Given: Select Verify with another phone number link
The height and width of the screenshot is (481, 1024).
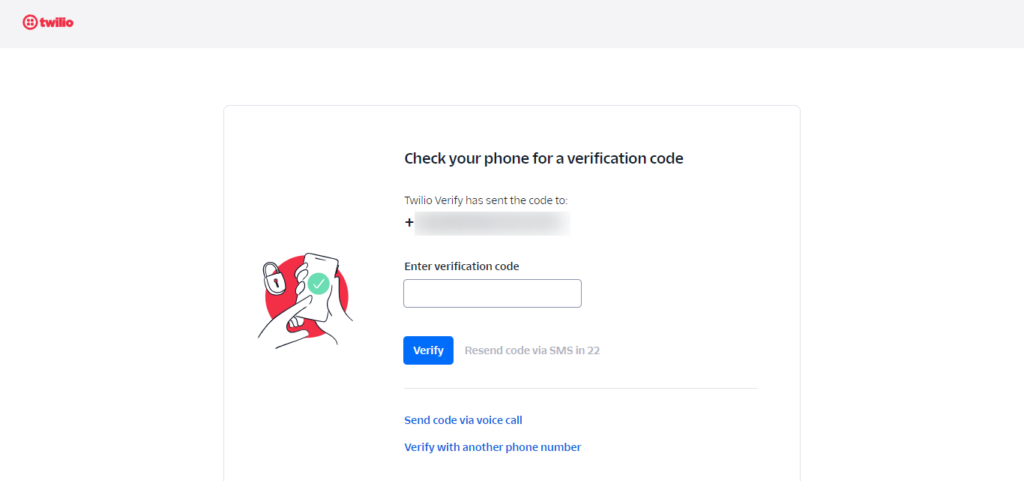Looking at the screenshot, I should 492,447.
